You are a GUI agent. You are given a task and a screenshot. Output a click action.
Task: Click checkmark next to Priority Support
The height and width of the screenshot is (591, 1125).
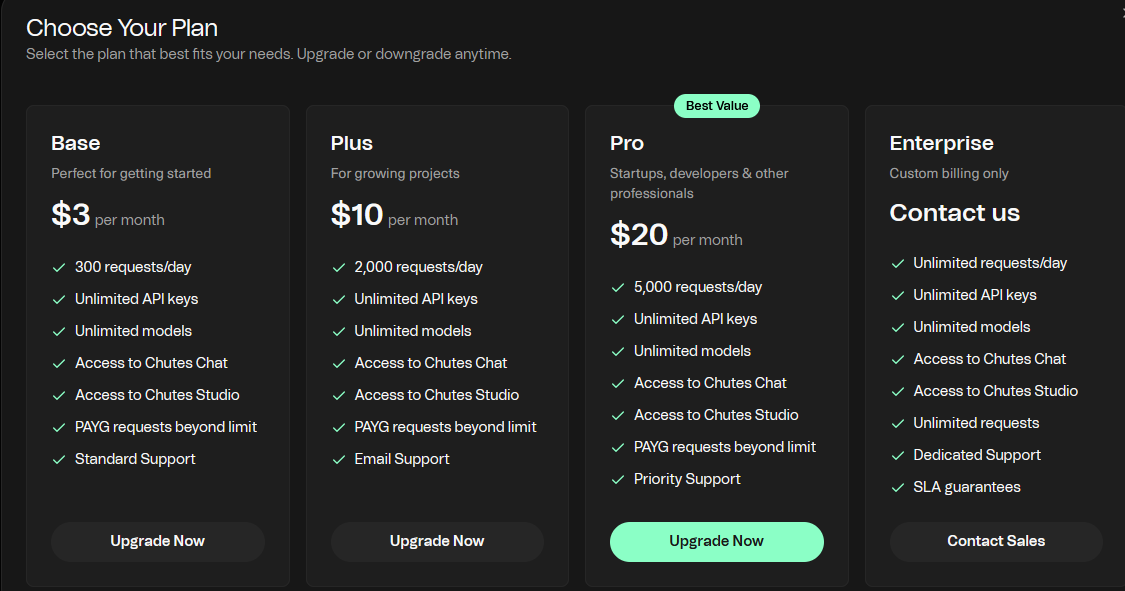(618, 479)
